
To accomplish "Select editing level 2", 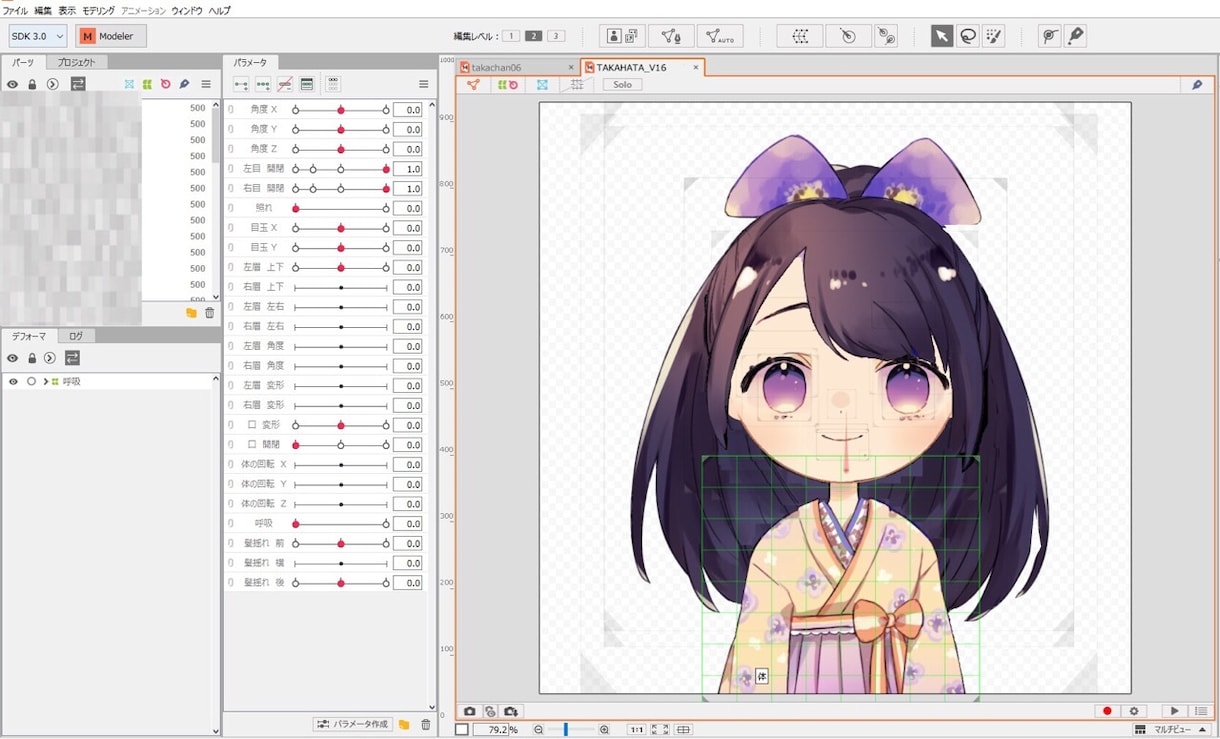I will pos(534,36).
